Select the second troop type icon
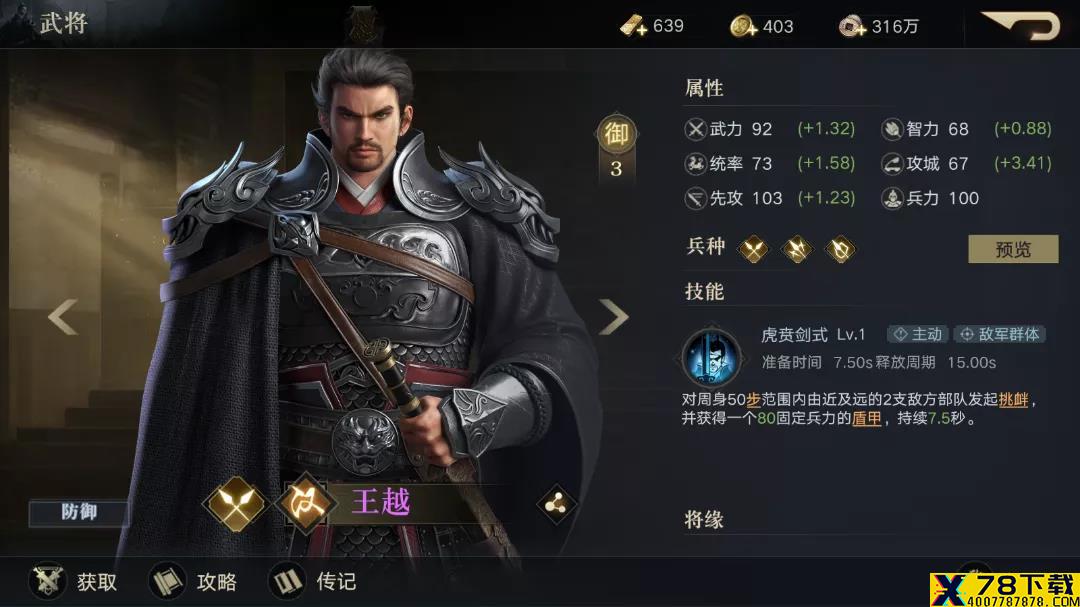The height and width of the screenshot is (607, 1080). [797, 249]
